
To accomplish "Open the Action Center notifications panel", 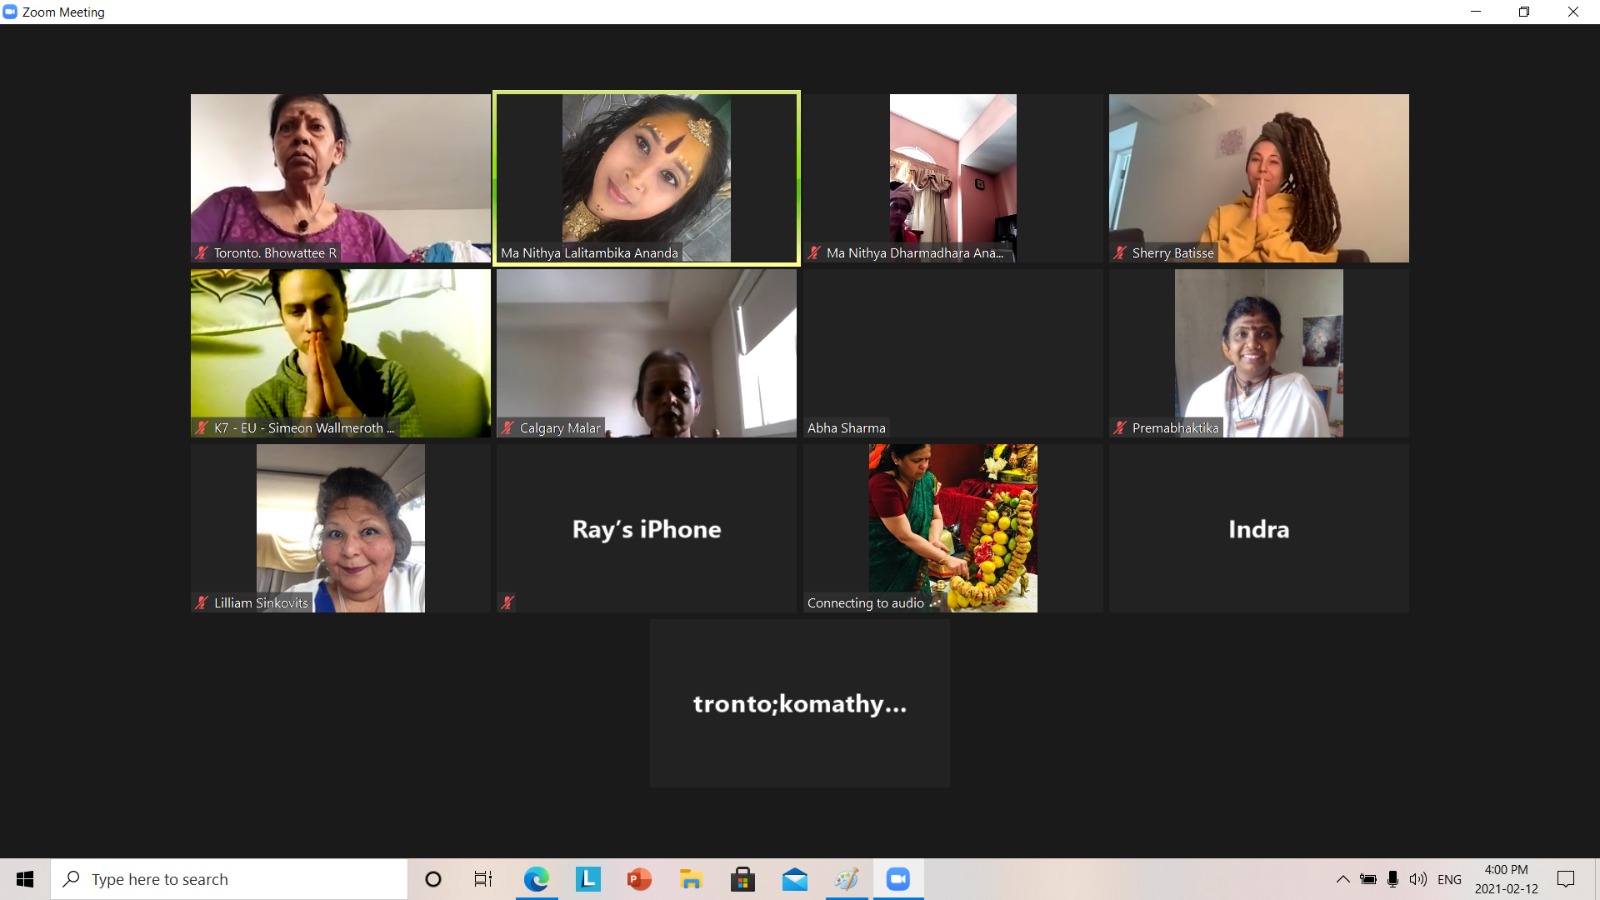I will click(x=1566, y=879).
